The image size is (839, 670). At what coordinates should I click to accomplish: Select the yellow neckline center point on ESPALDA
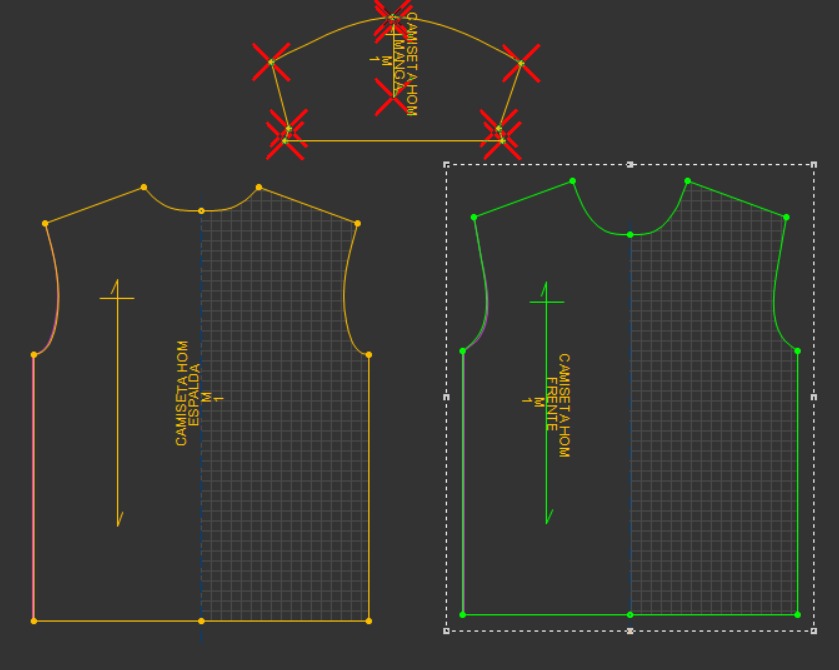pos(201,211)
